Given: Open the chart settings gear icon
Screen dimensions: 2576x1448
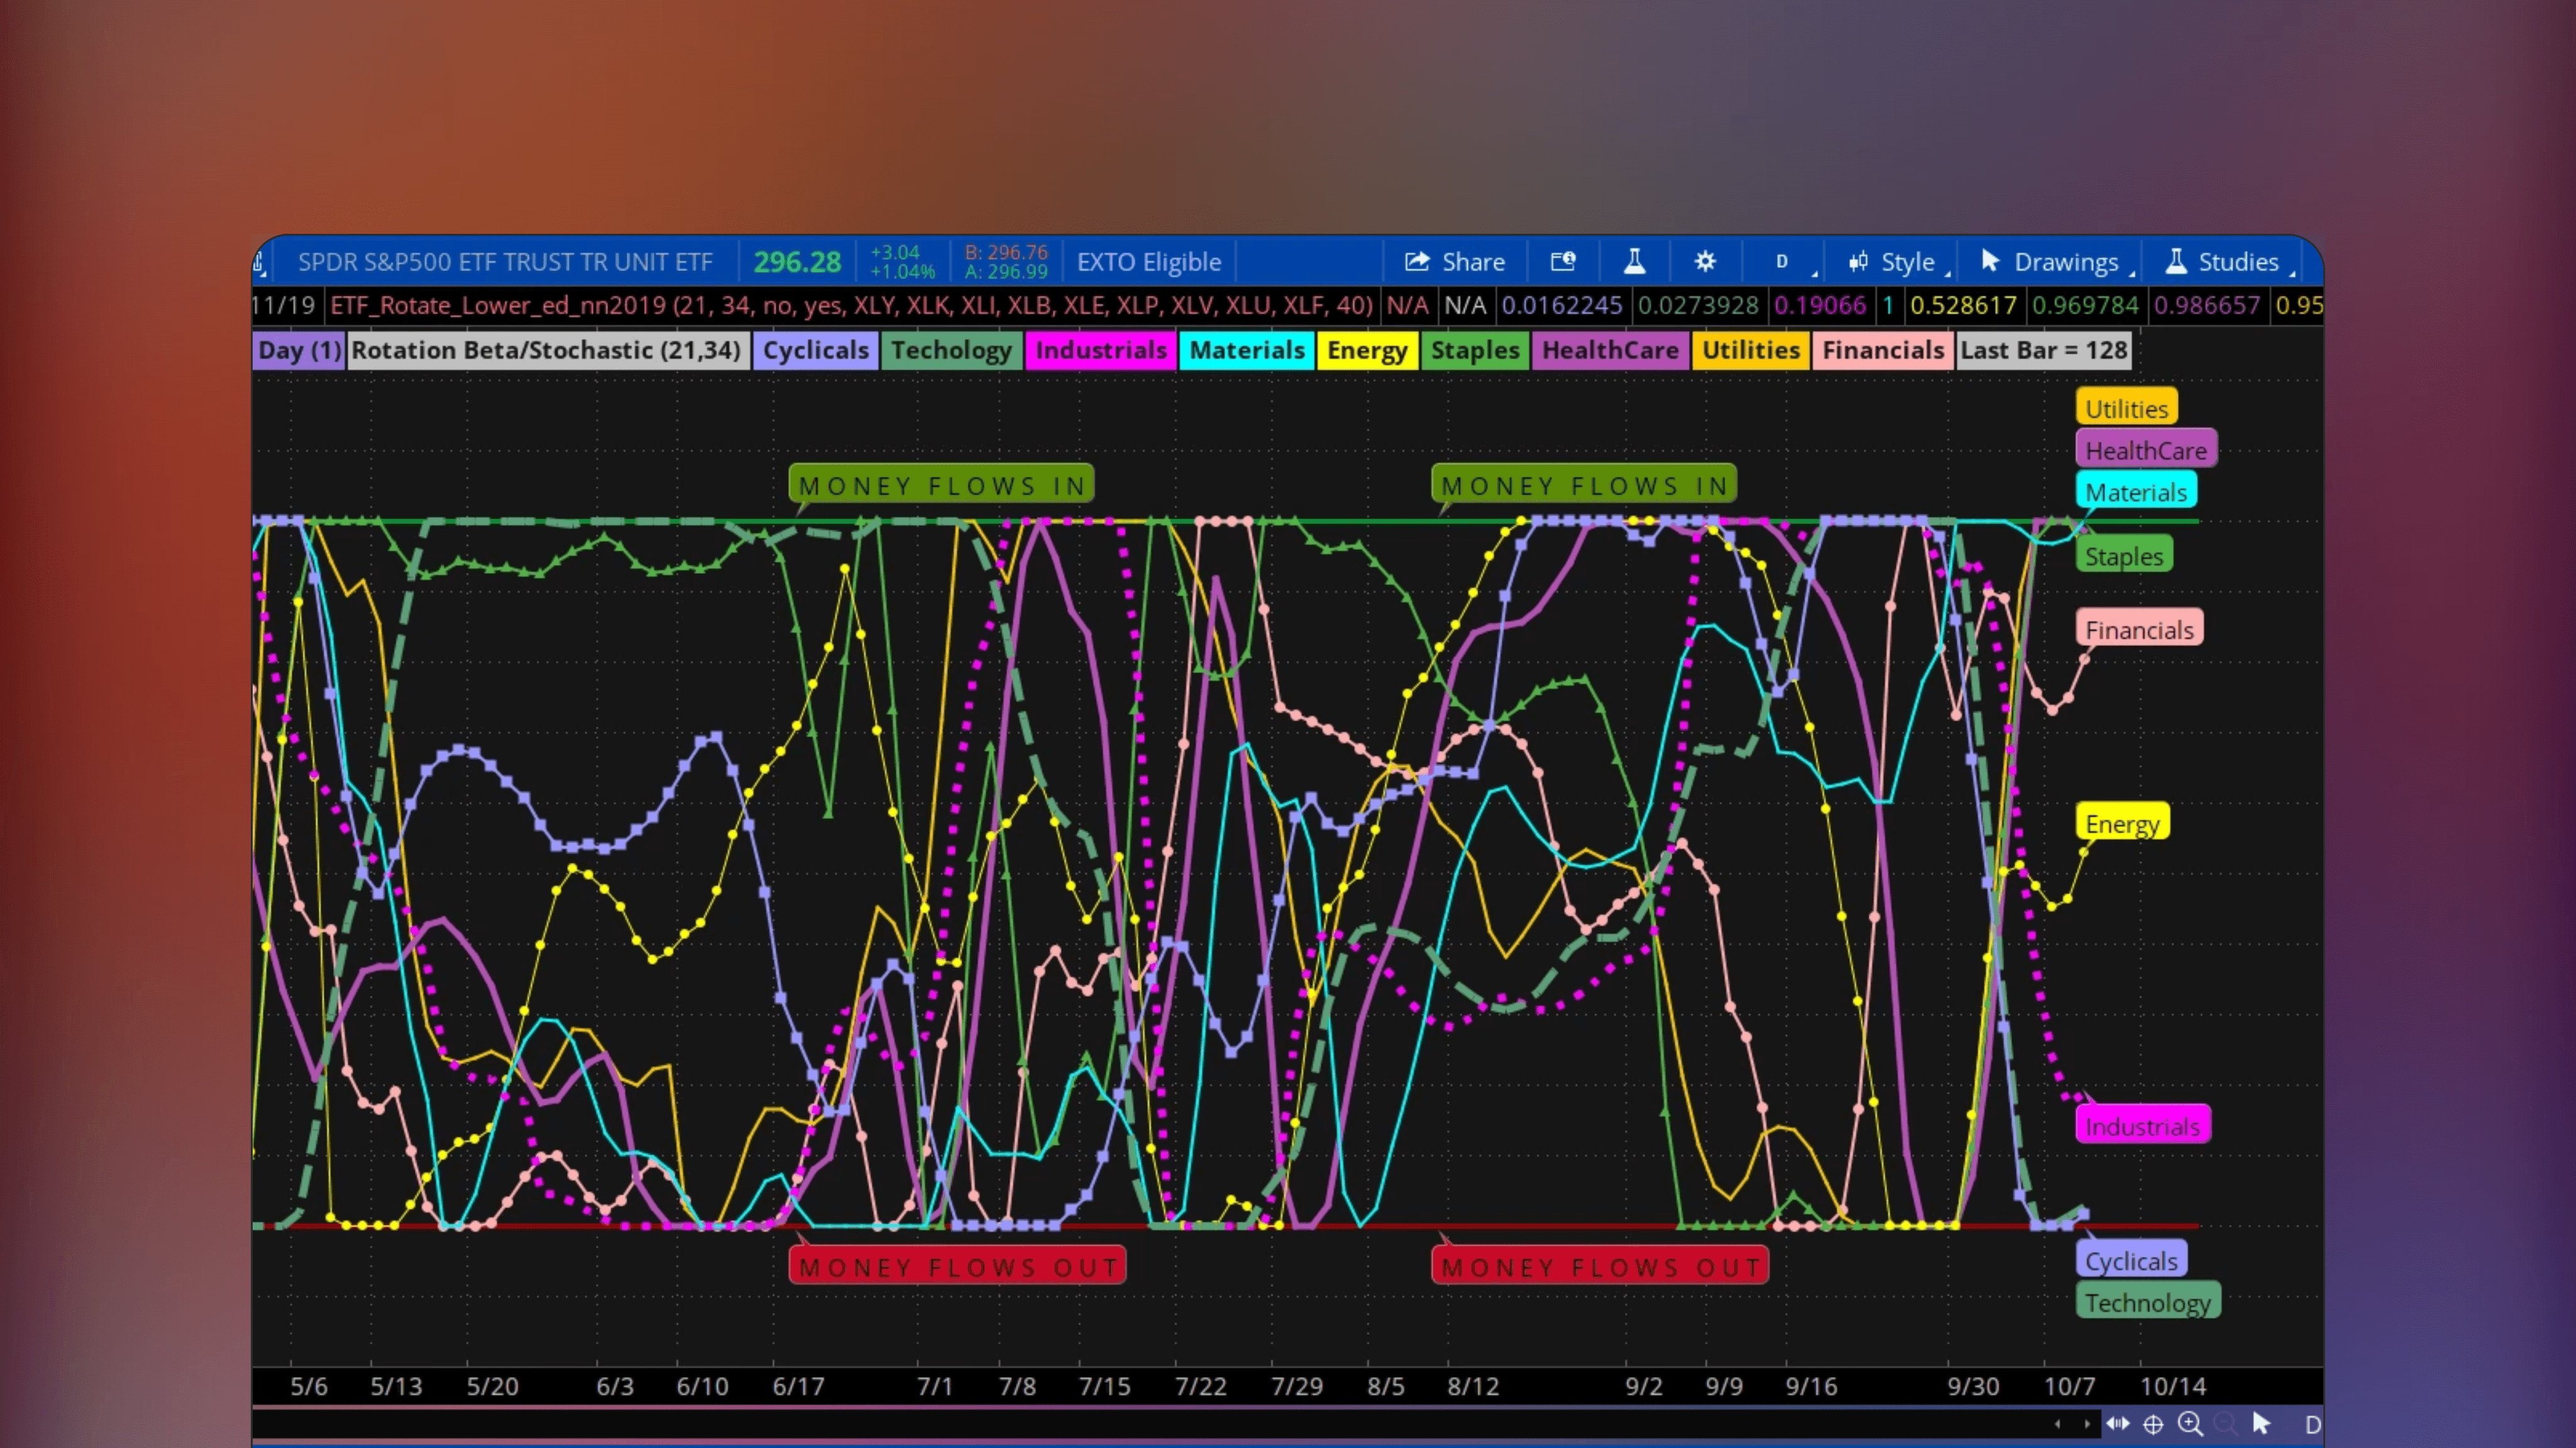Looking at the screenshot, I should click(1704, 262).
